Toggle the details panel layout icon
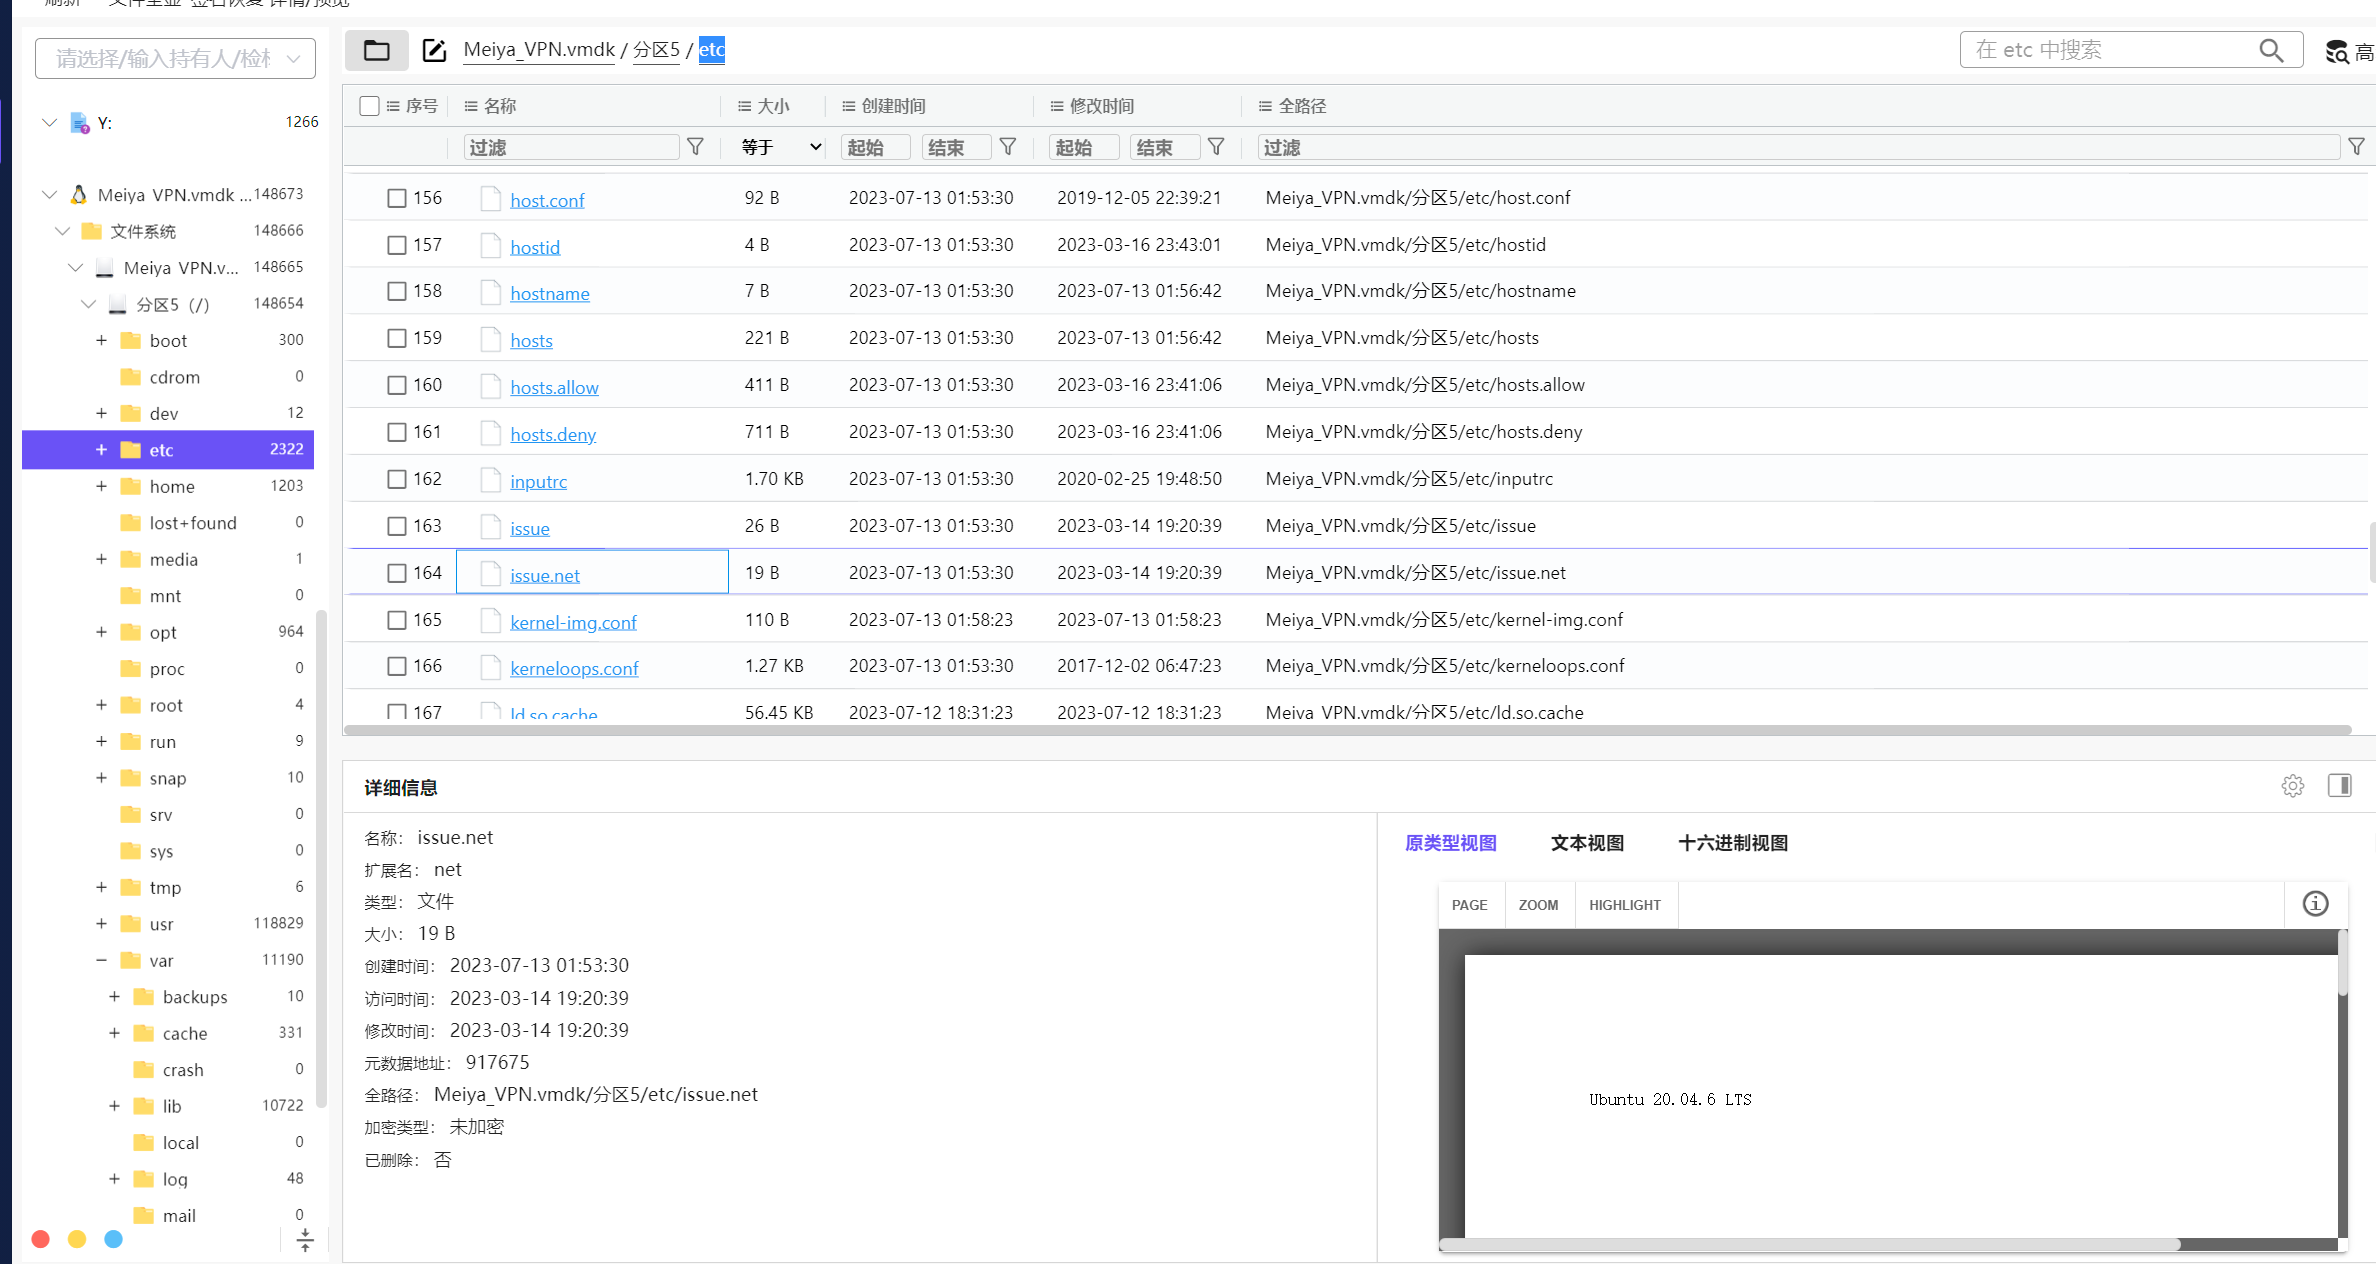 (x=2339, y=786)
